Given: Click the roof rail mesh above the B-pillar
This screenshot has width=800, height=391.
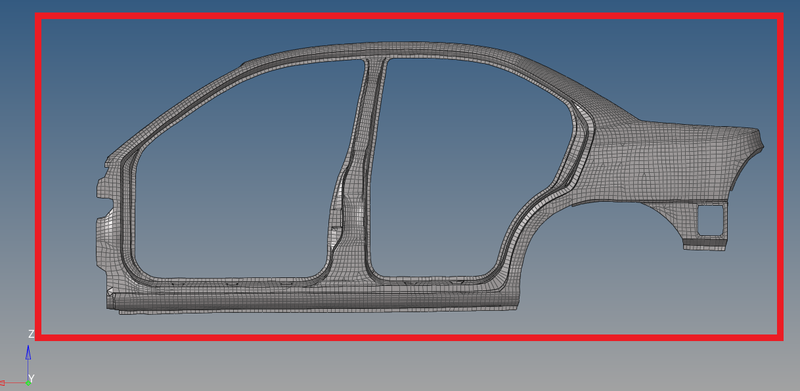Looking at the screenshot, I should click(375, 51).
